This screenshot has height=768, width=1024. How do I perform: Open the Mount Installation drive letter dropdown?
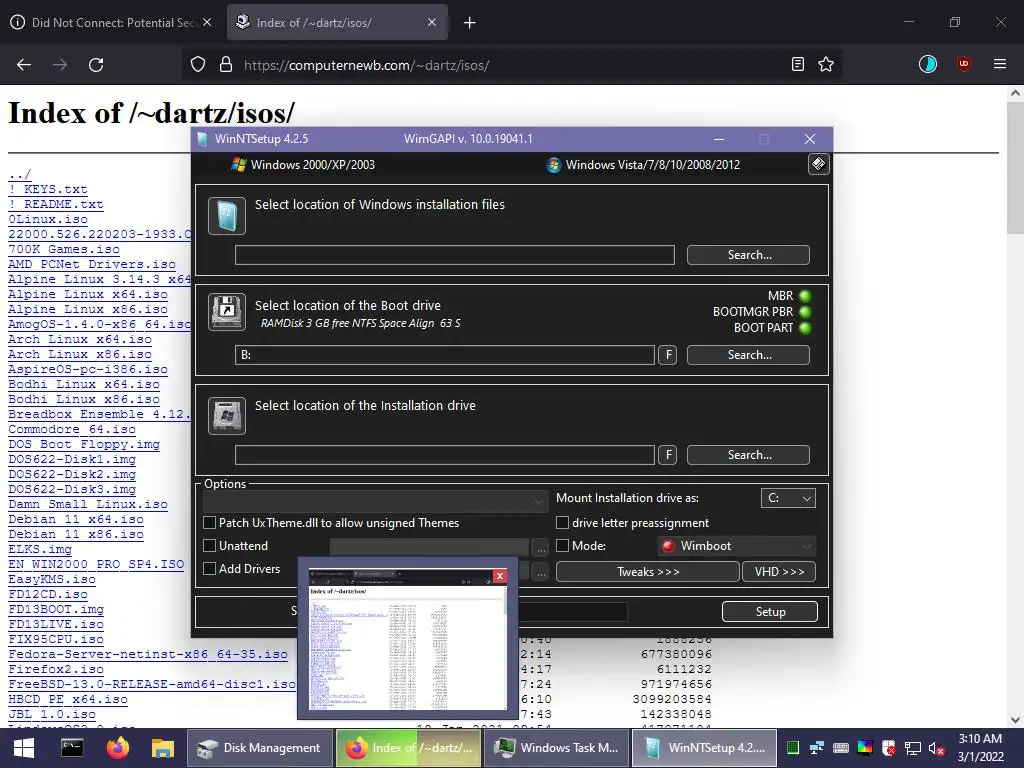[788, 498]
